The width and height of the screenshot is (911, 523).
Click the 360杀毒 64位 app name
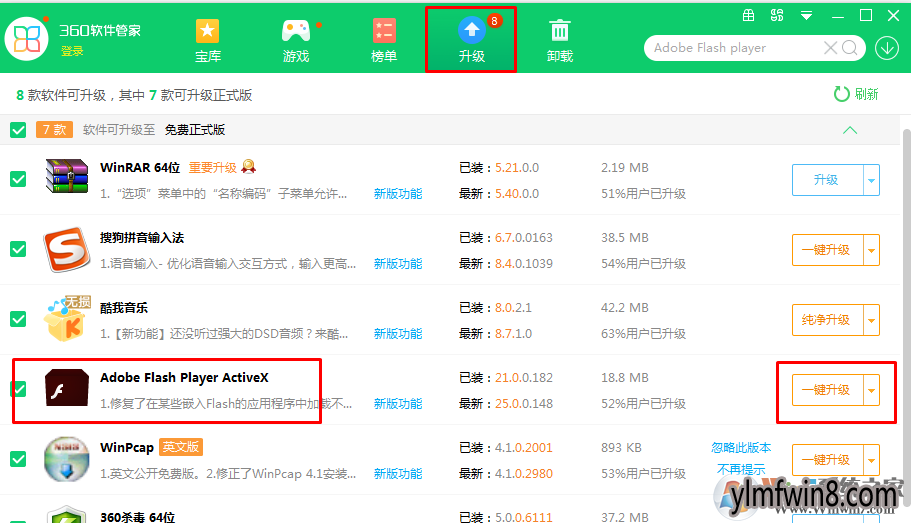[x=137, y=517]
